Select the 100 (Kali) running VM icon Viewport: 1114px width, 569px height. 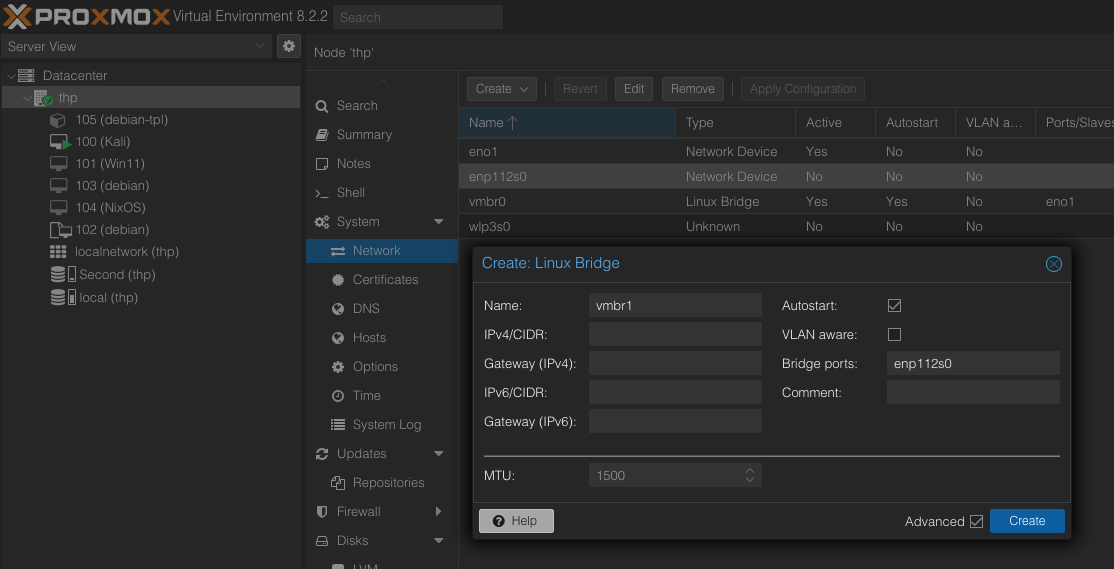tap(60, 142)
